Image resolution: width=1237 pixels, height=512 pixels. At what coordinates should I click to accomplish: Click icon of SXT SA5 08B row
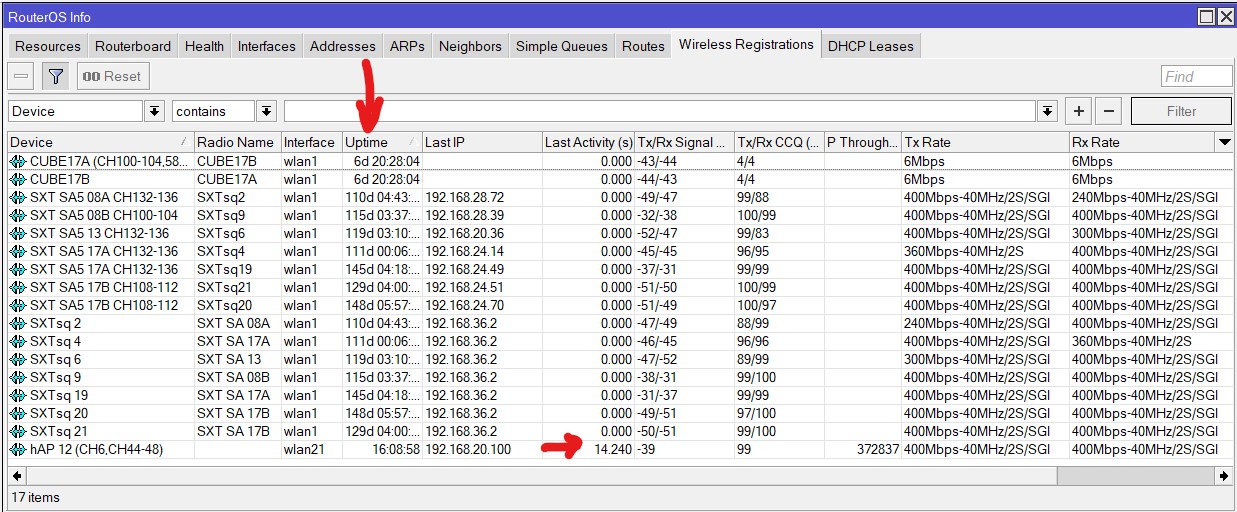(18, 215)
